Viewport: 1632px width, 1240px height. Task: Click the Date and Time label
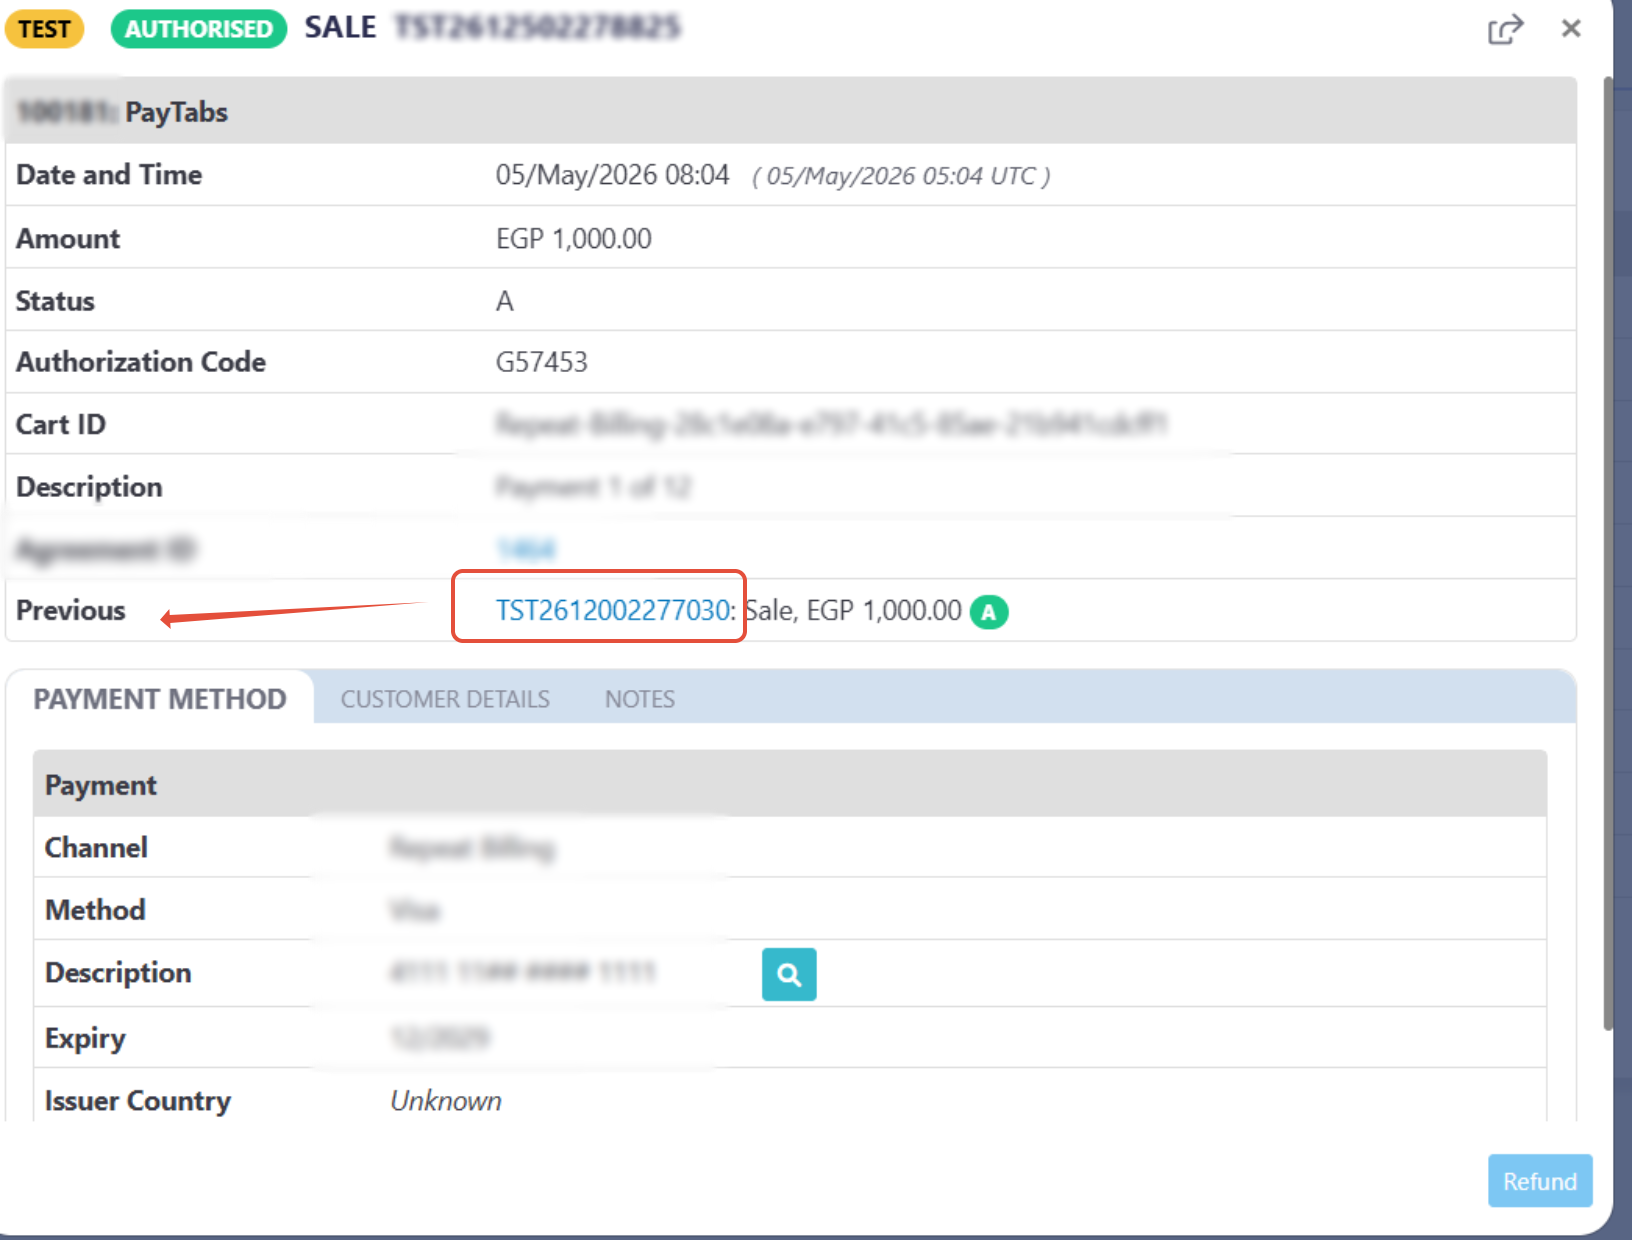(109, 175)
